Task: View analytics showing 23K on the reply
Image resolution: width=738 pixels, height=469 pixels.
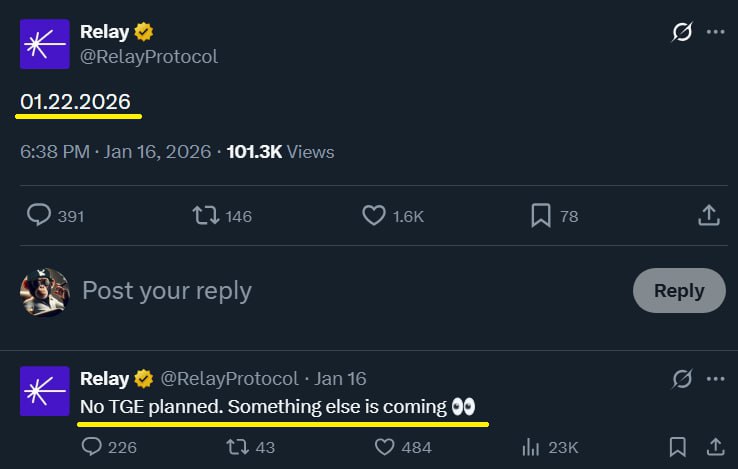Action: click(532, 447)
